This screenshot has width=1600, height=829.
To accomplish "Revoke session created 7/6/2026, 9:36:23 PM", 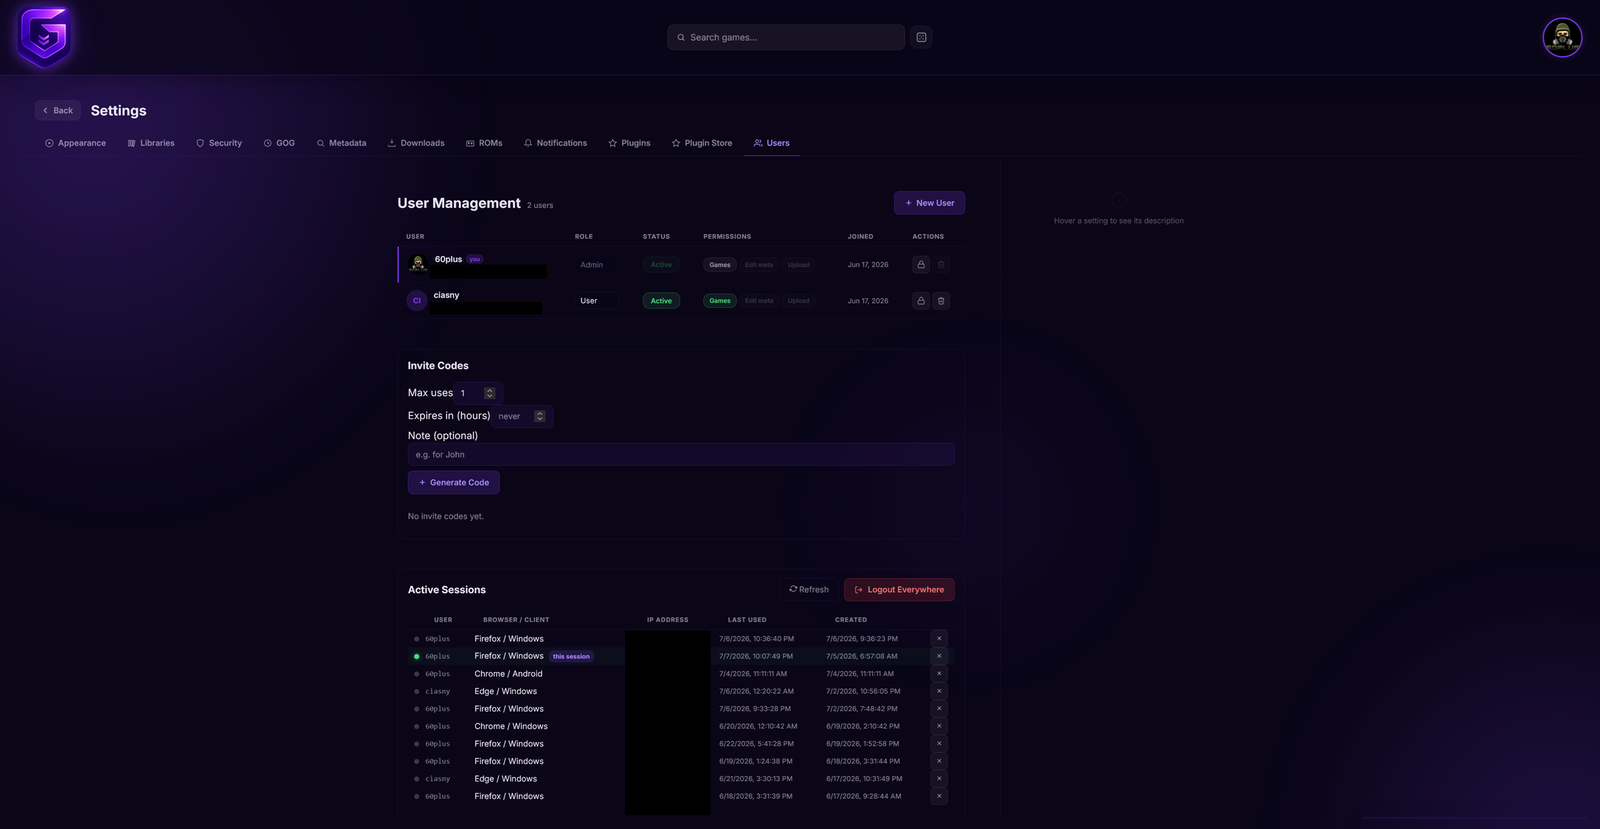I will tap(939, 638).
